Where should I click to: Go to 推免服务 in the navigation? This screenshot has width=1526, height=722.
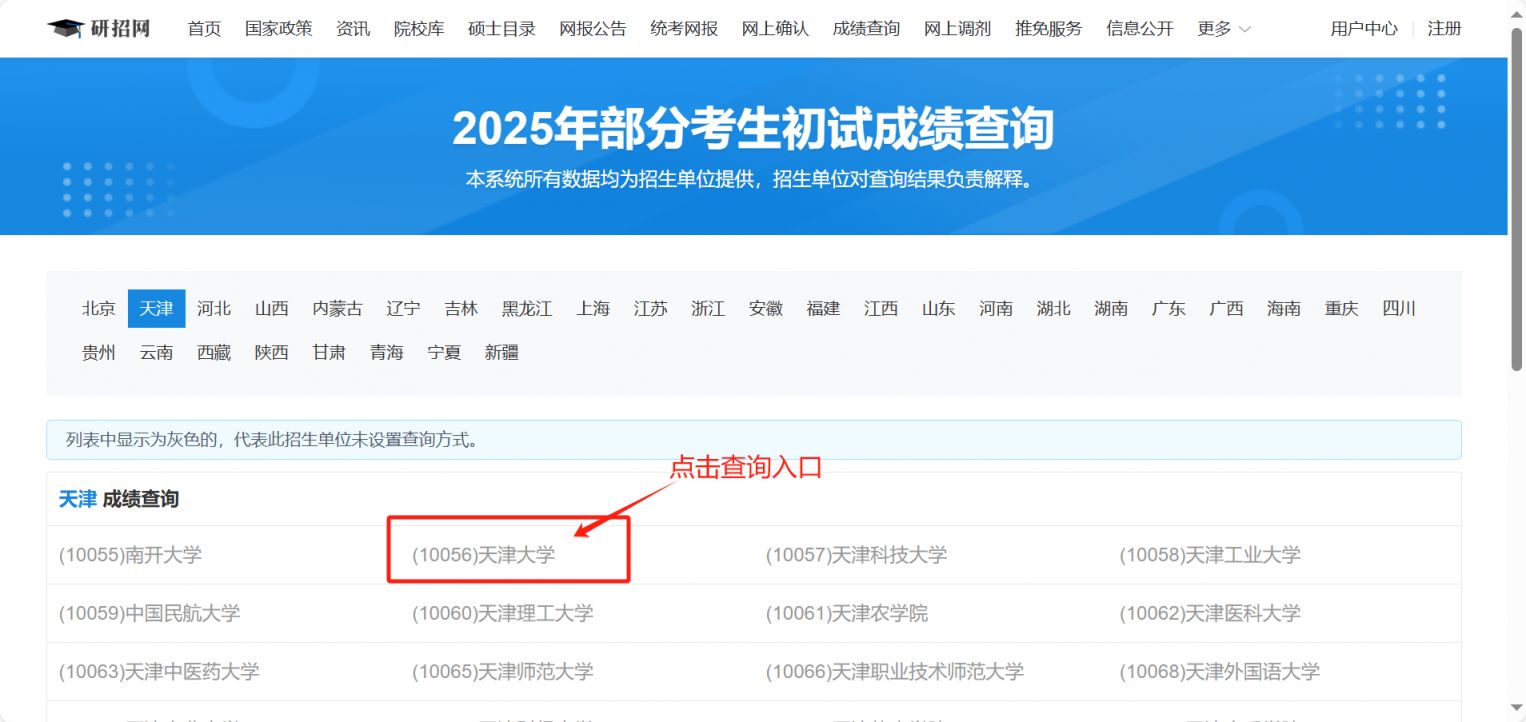(x=1049, y=29)
